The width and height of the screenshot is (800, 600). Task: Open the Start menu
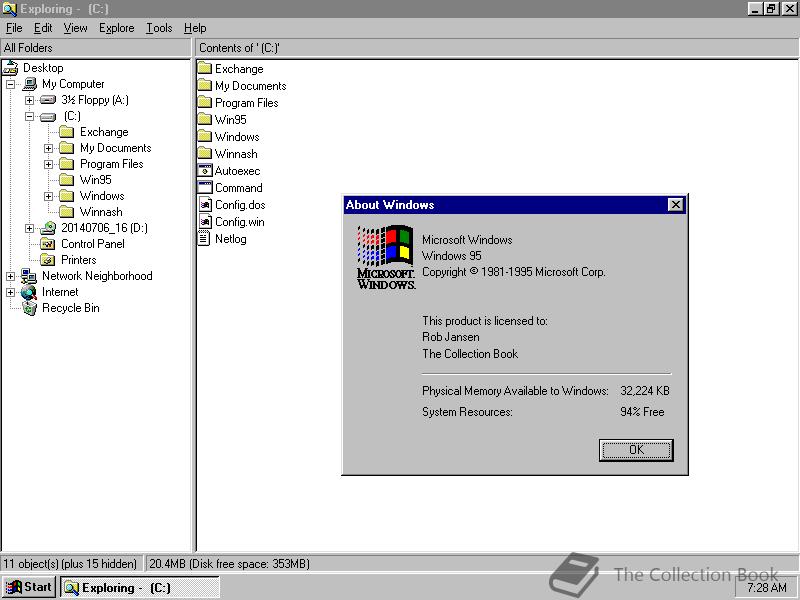(29, 587)
